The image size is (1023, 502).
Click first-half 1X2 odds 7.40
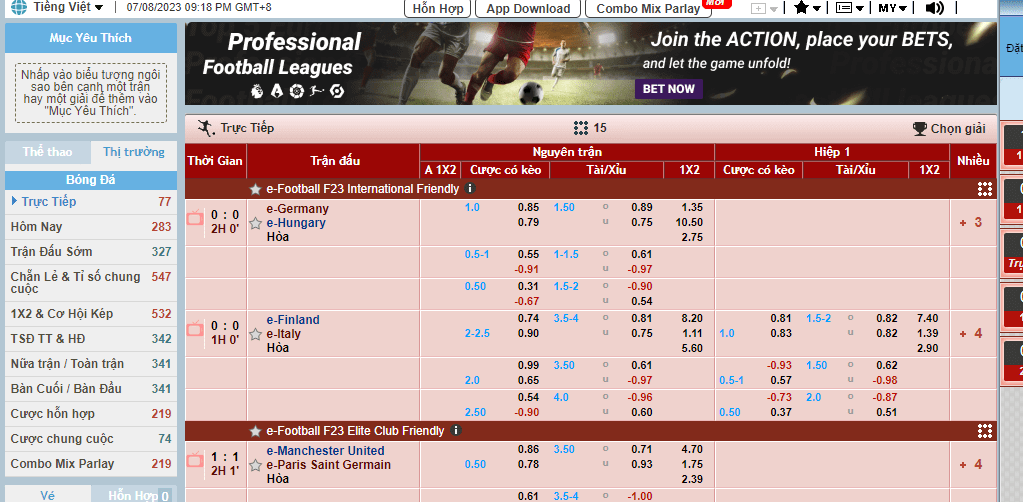point(928,319)
